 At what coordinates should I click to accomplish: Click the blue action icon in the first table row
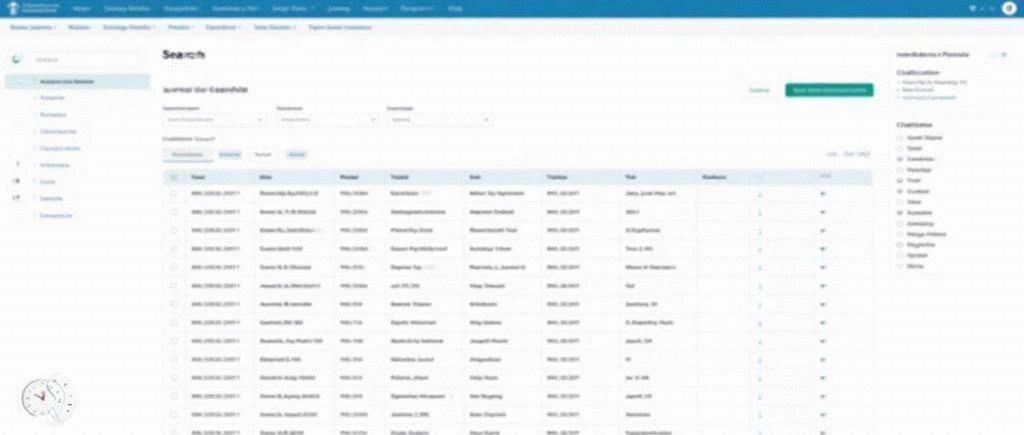(759, 194)
